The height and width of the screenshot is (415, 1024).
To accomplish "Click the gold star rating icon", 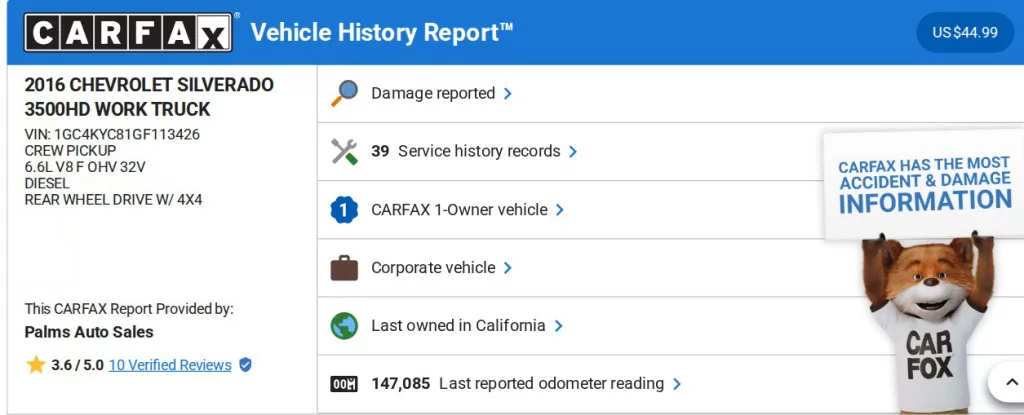I will click(36, 365).
